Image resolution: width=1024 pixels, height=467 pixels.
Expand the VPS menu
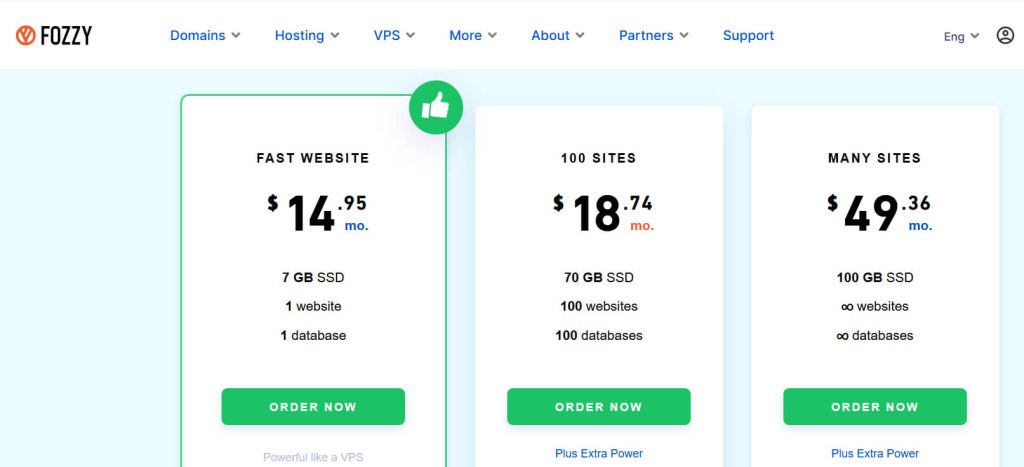point(394,35)
